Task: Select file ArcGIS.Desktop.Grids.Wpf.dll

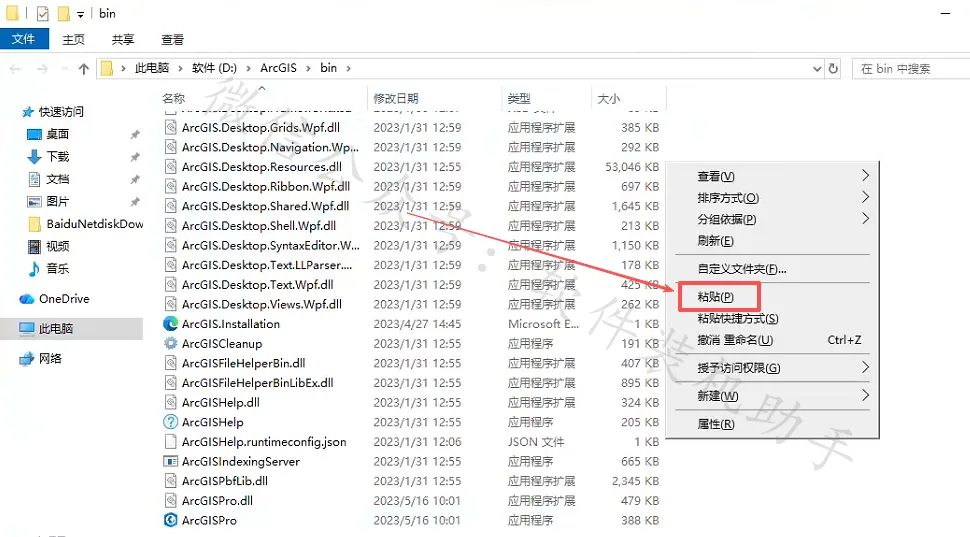Action: 260,127
